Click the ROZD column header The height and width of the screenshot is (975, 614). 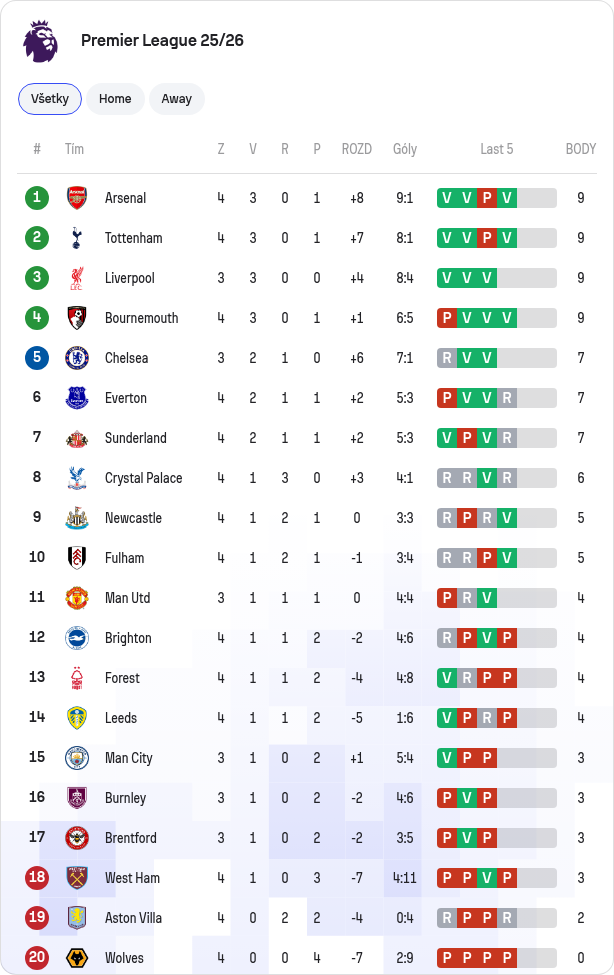point(356,149)
